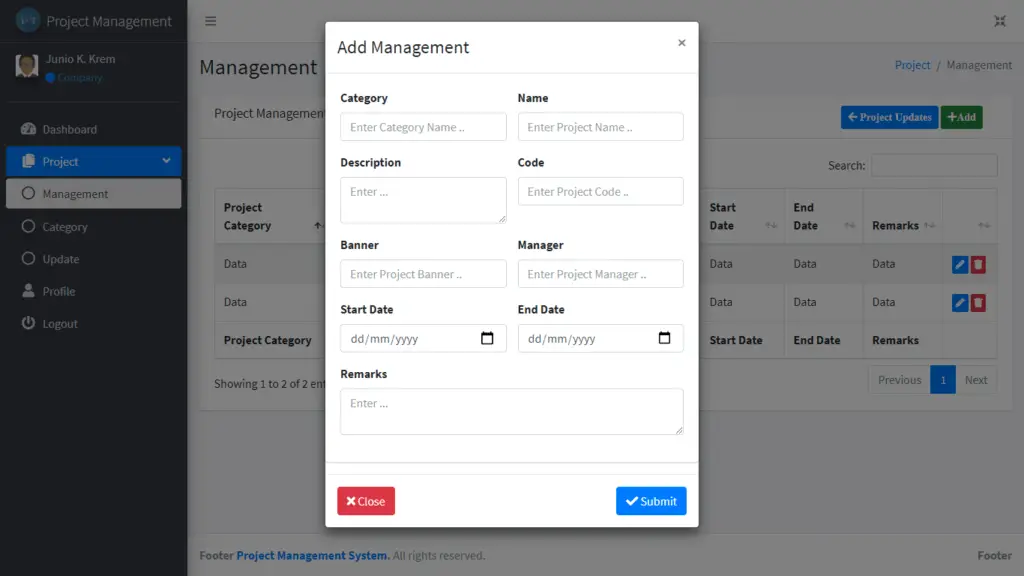The width and height of the screenshot is (1024, 576).
Task: Open the sidebar hamburger menu
Action: (210, 20)
